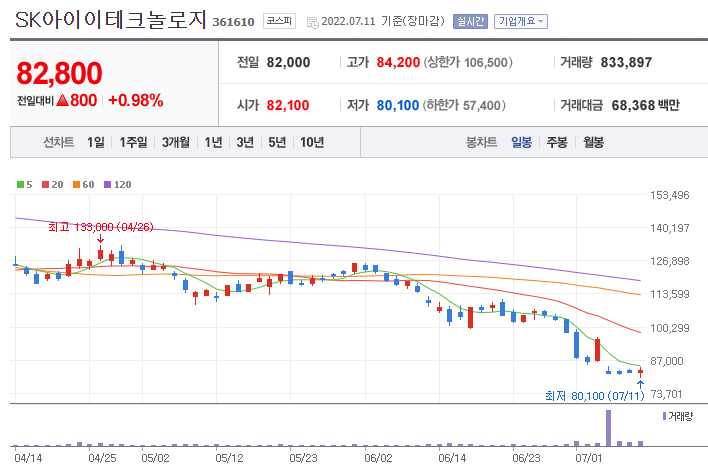Click the 거래량 volume legend marker
Viewport: 708px width, 467px height.
[x=664, y=416]
